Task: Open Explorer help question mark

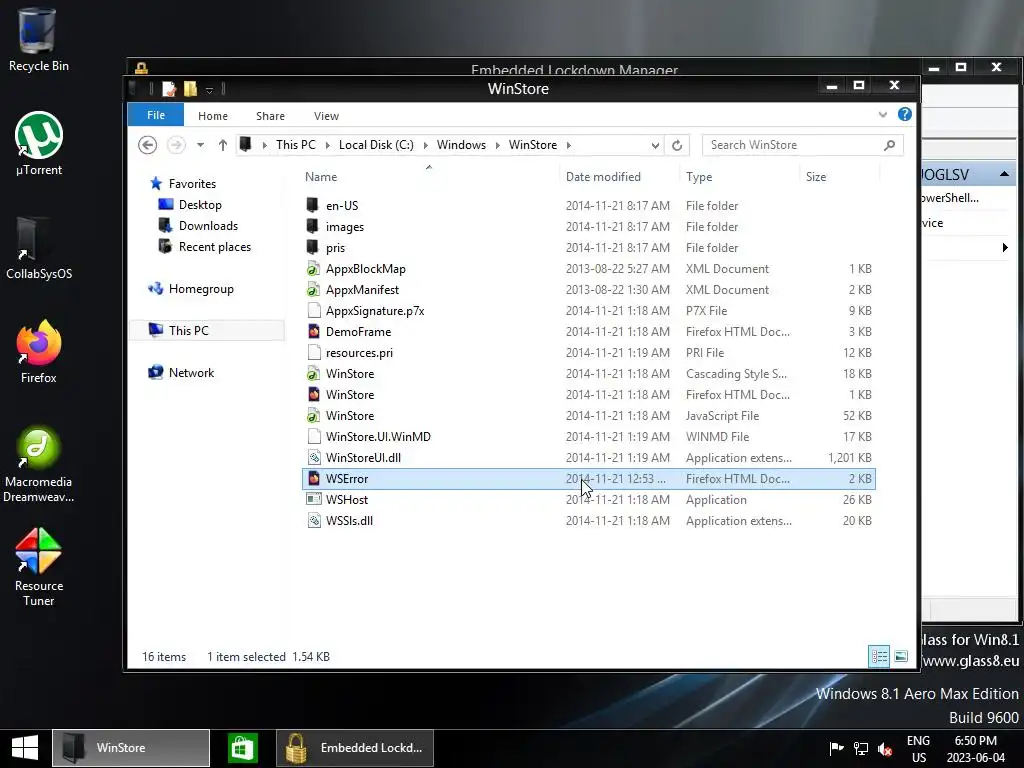Action: click(x=904, y=115)
